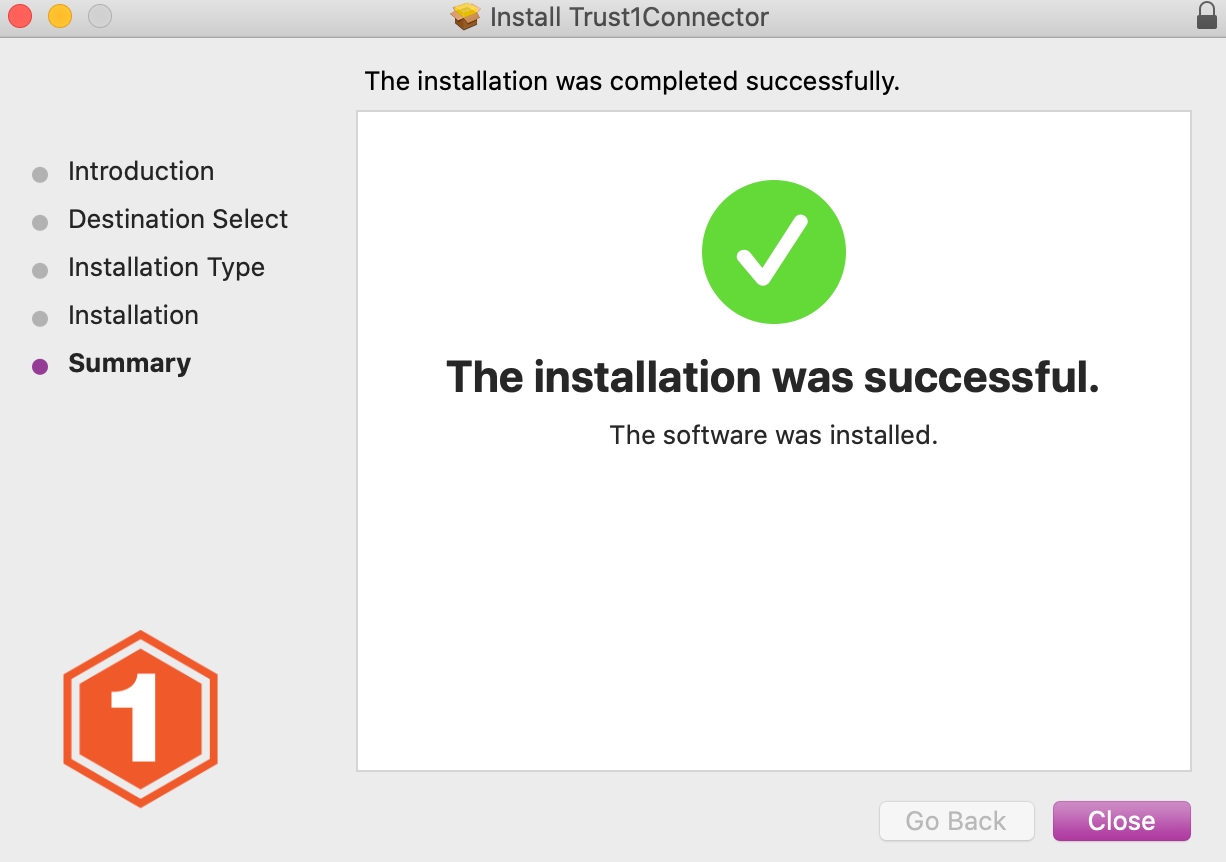Click the purple bullet beside Summary
1226x862 pixels.
tap(40, 366)
